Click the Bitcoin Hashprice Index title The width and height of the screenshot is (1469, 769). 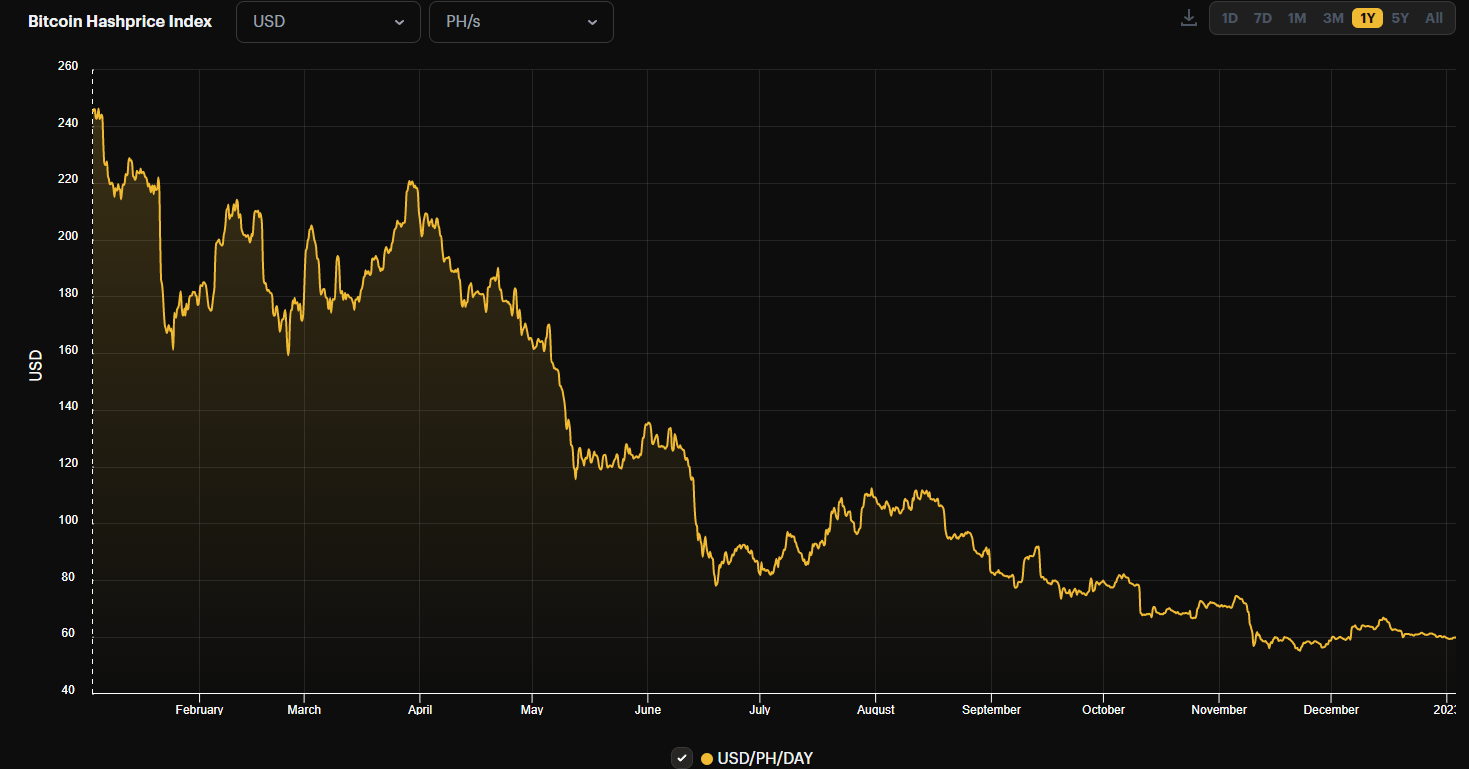120,21
